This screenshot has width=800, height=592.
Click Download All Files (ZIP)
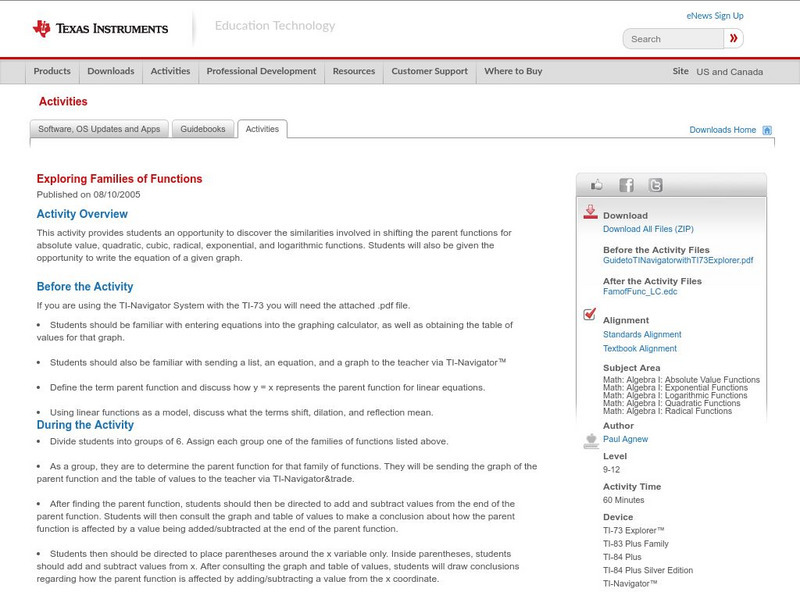pyautogui.click(x=648, y=229)
